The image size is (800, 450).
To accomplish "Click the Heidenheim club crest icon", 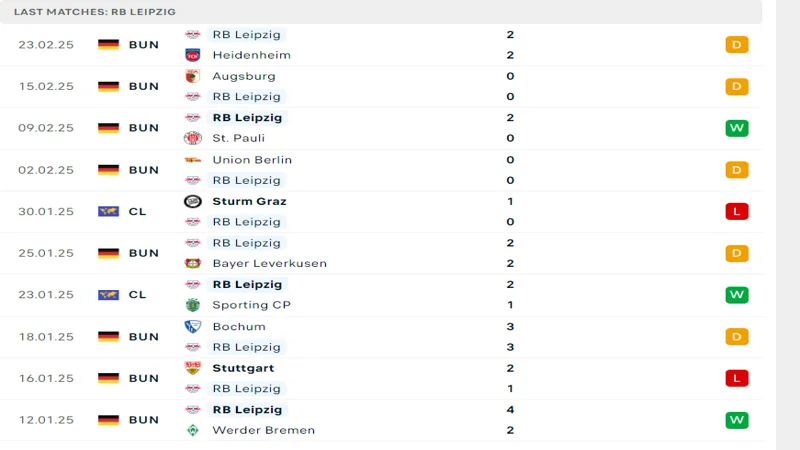I will coord(193,55).
